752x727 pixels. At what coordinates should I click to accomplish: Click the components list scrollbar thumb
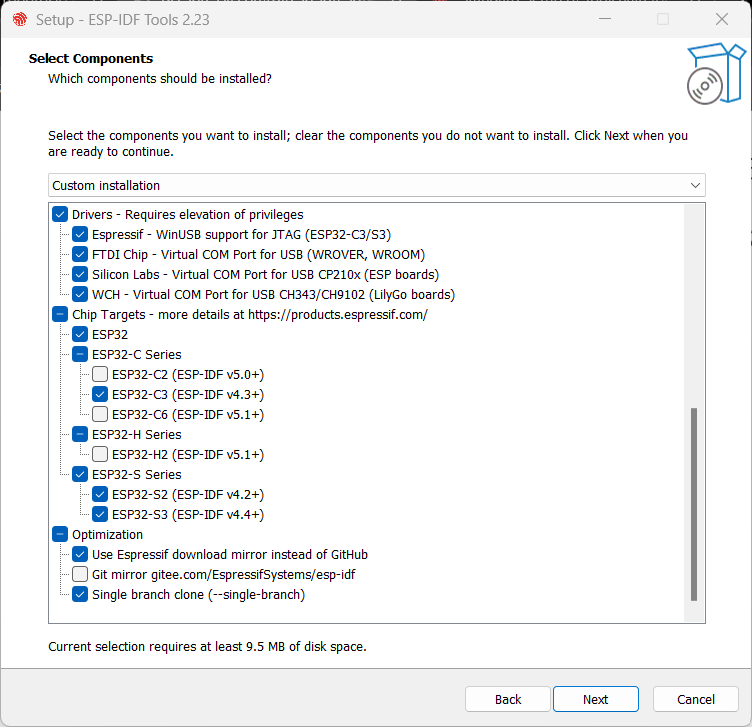click(693, 504)
